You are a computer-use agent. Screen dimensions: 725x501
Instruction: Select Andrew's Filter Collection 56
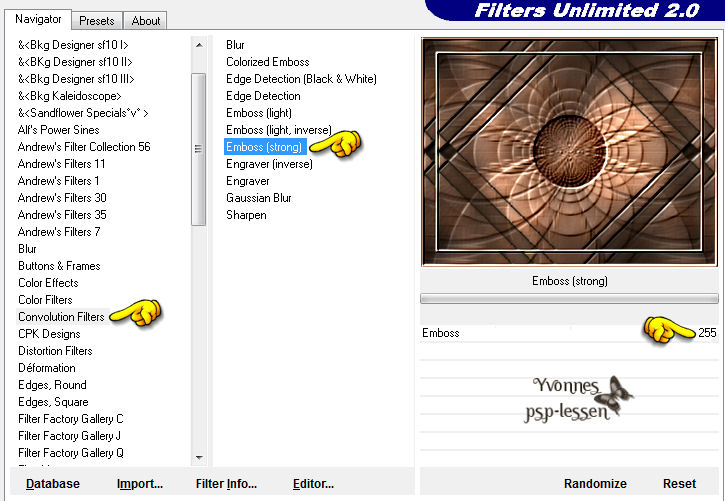pyautogui.click(x=84, y=147)
